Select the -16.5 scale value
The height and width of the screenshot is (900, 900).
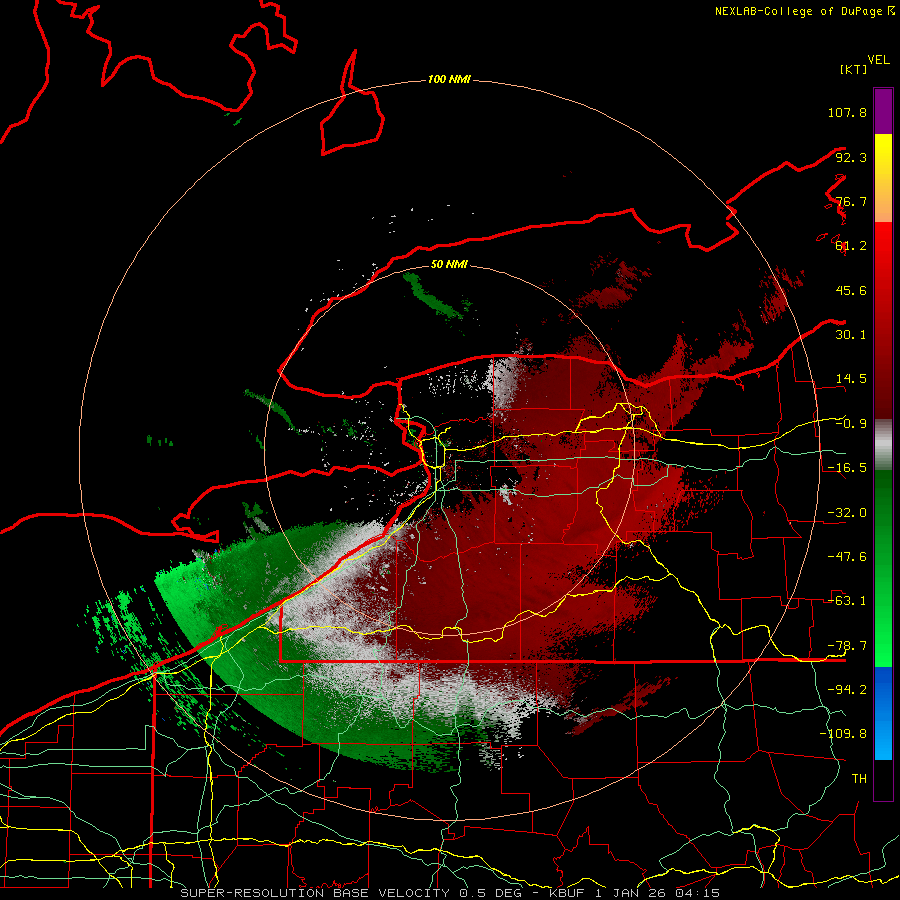[847, 468]
